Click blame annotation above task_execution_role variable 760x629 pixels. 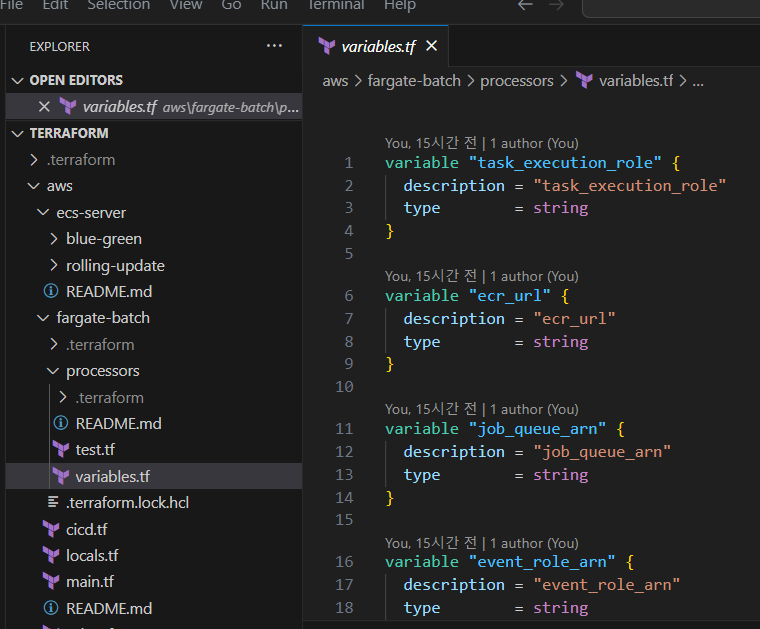(x=481, y=143)
